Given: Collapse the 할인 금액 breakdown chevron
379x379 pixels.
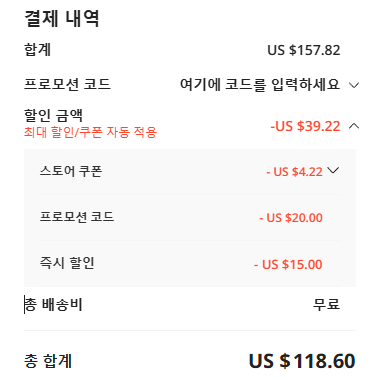Looking at the screenshot, I should click(x=354, y=126).
